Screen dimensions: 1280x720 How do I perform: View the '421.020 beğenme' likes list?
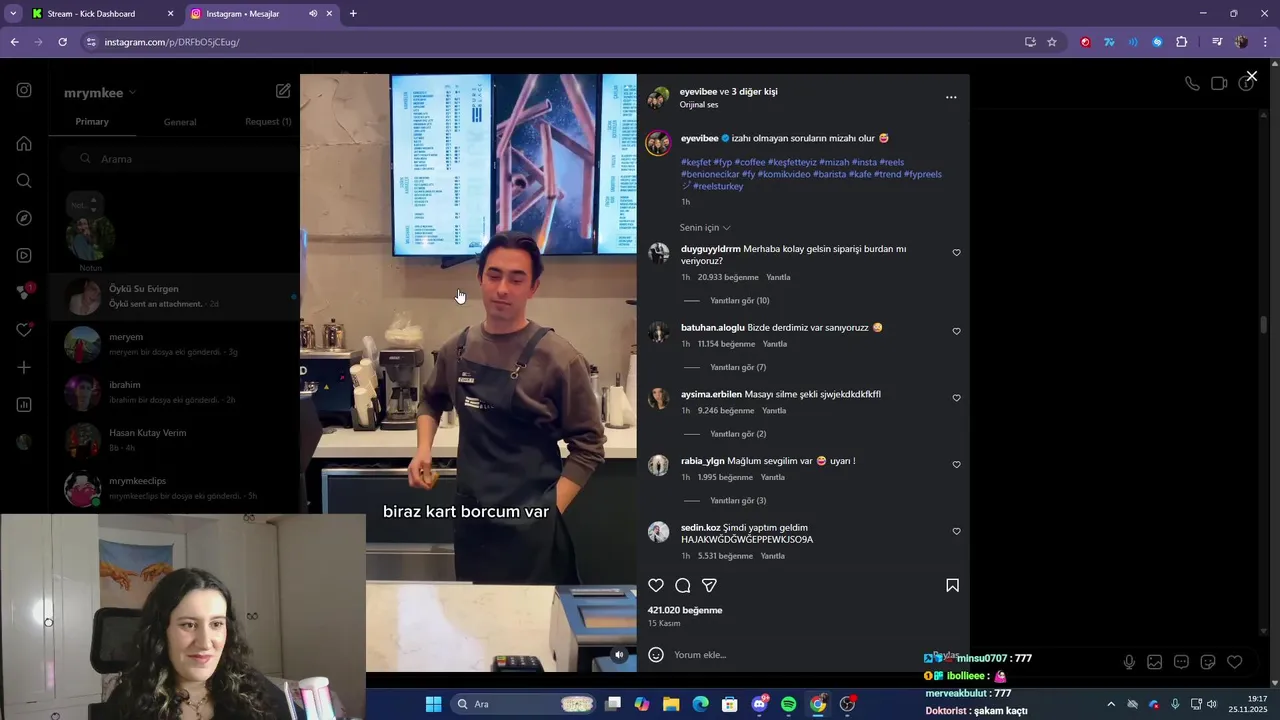(x=685, y=610)
